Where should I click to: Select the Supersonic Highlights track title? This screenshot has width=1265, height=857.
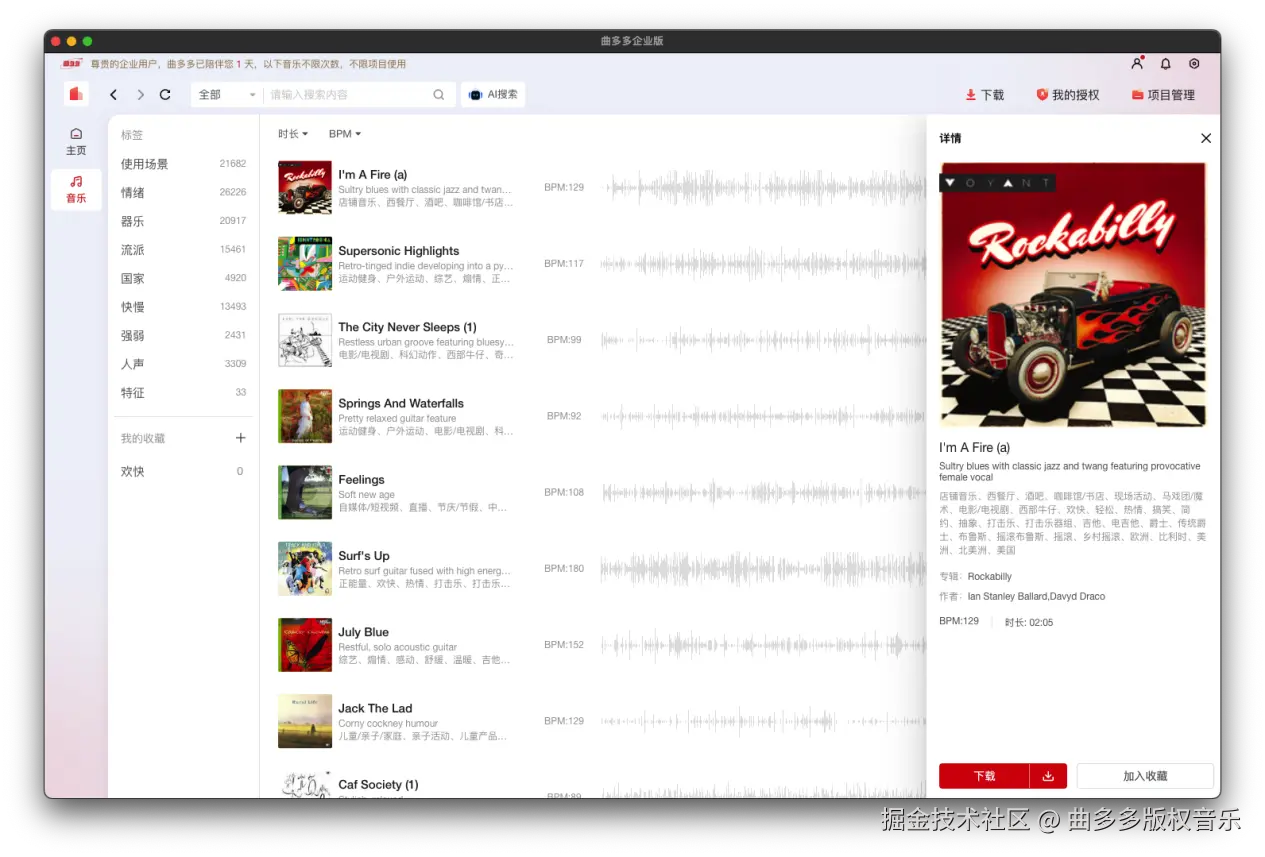pyautogui.click(x=399, y=251)
